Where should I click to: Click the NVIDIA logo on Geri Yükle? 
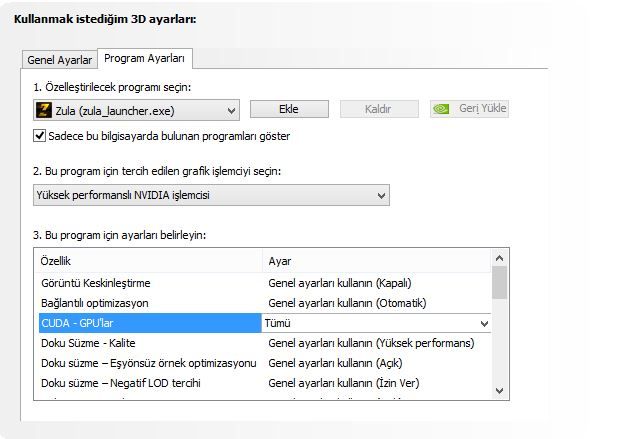coord(440,109)
